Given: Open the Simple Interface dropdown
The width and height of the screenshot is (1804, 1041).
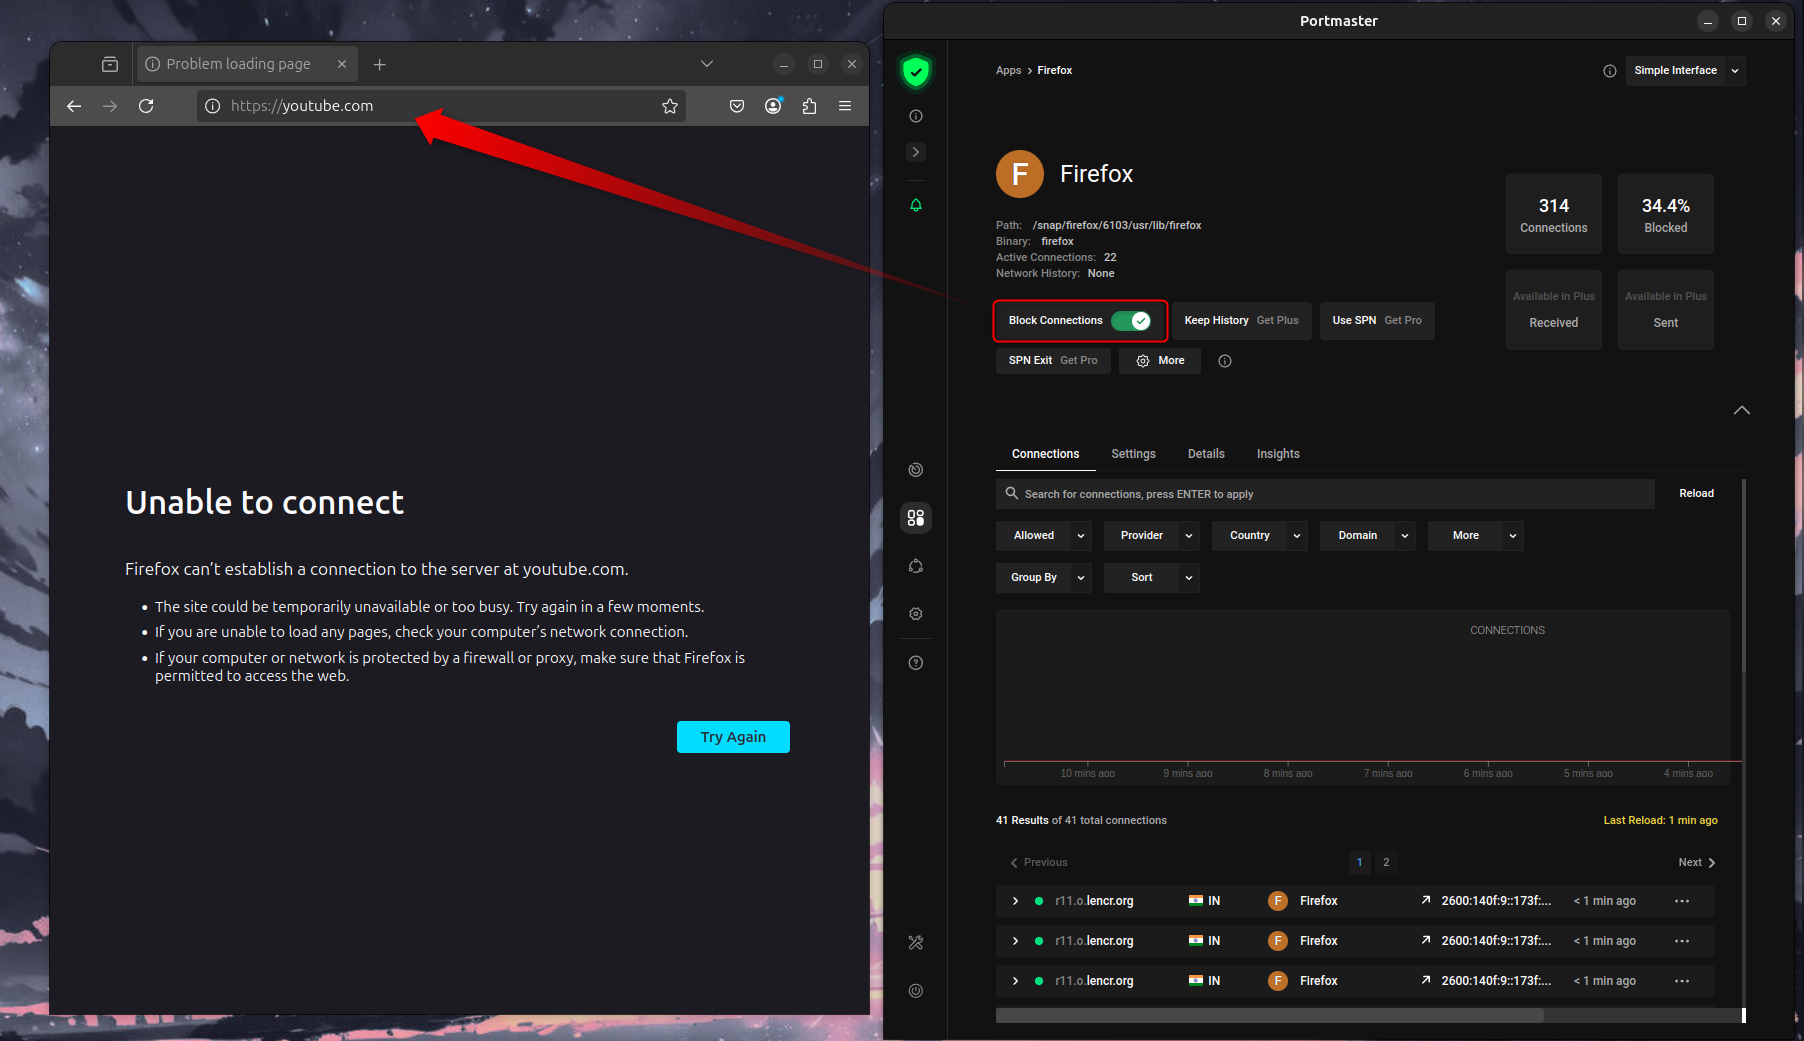Looking at the screenshot, I should 1685,71.
